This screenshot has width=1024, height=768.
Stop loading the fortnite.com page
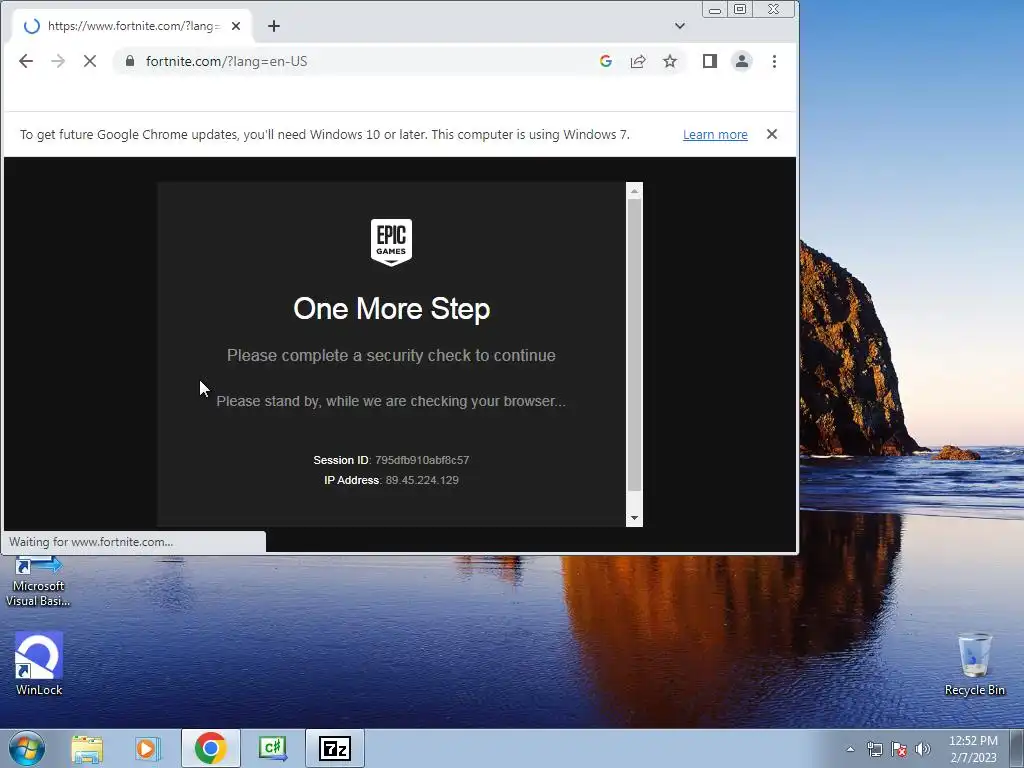click(90, 61)
